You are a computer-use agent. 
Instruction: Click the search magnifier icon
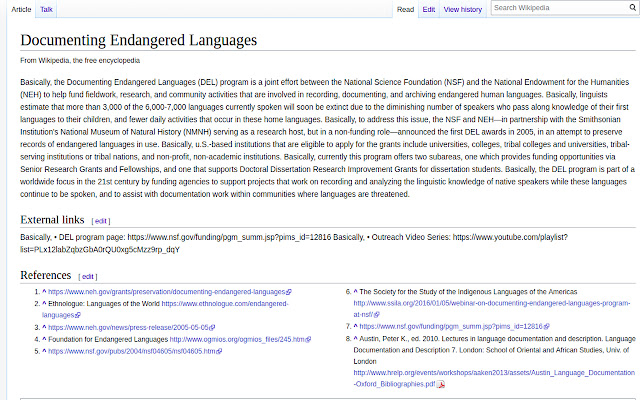pos(632,8)
